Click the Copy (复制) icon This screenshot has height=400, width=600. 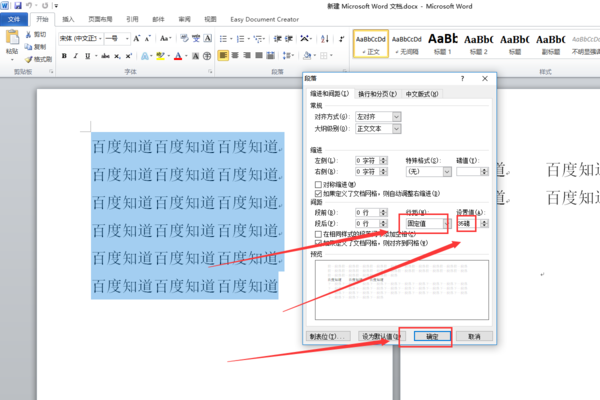point(29,47)
